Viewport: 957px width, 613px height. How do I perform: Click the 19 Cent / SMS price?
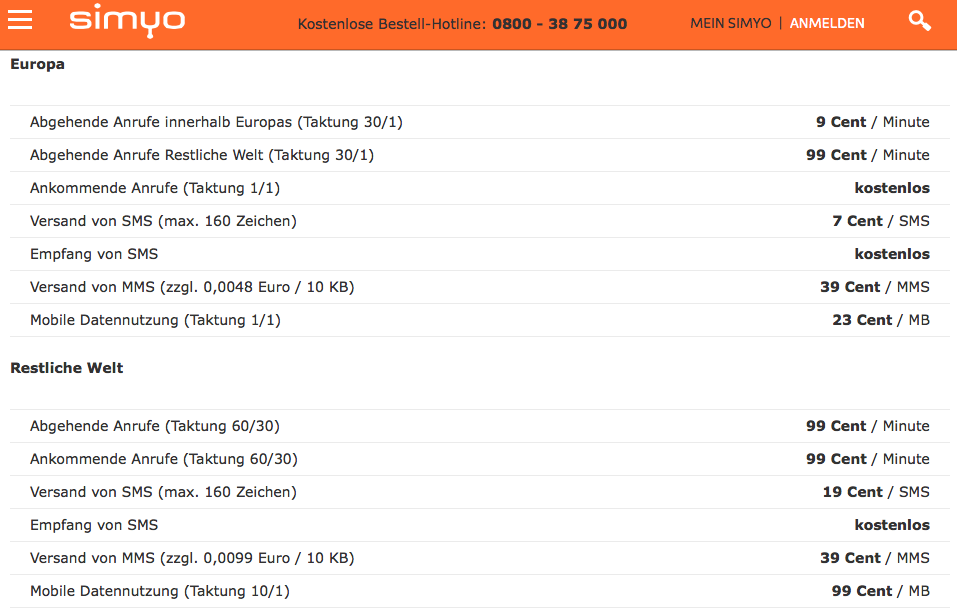click(875, 492)
